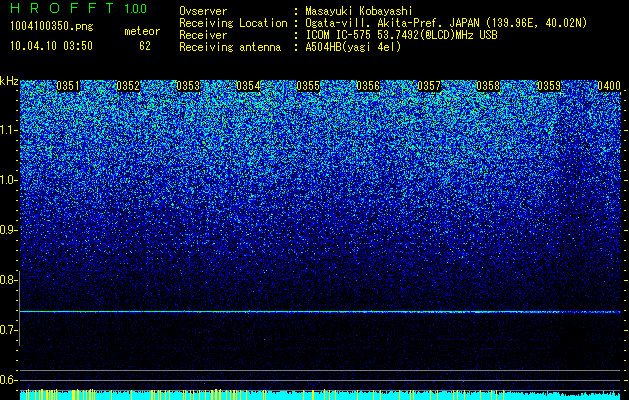Click the A504HB(yagi 4el) antenna value

[353, 47]
